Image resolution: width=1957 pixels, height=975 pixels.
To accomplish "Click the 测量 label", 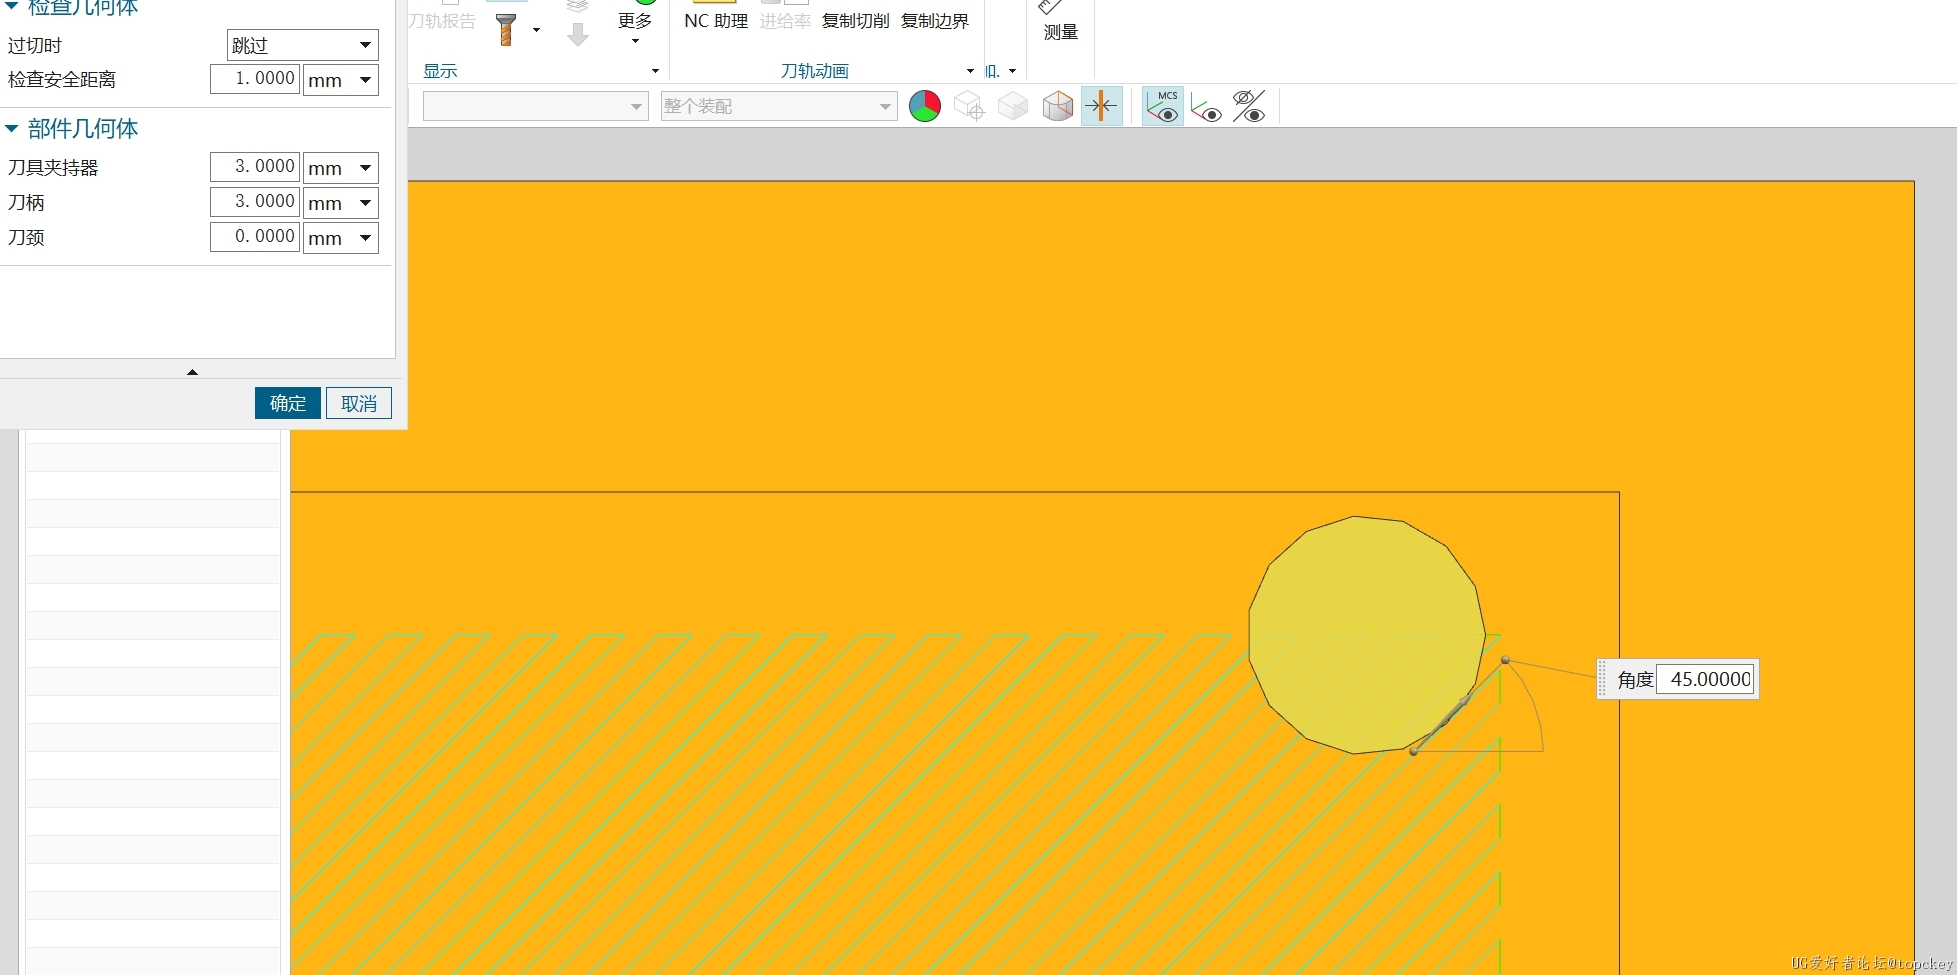I will point(1060,32).
